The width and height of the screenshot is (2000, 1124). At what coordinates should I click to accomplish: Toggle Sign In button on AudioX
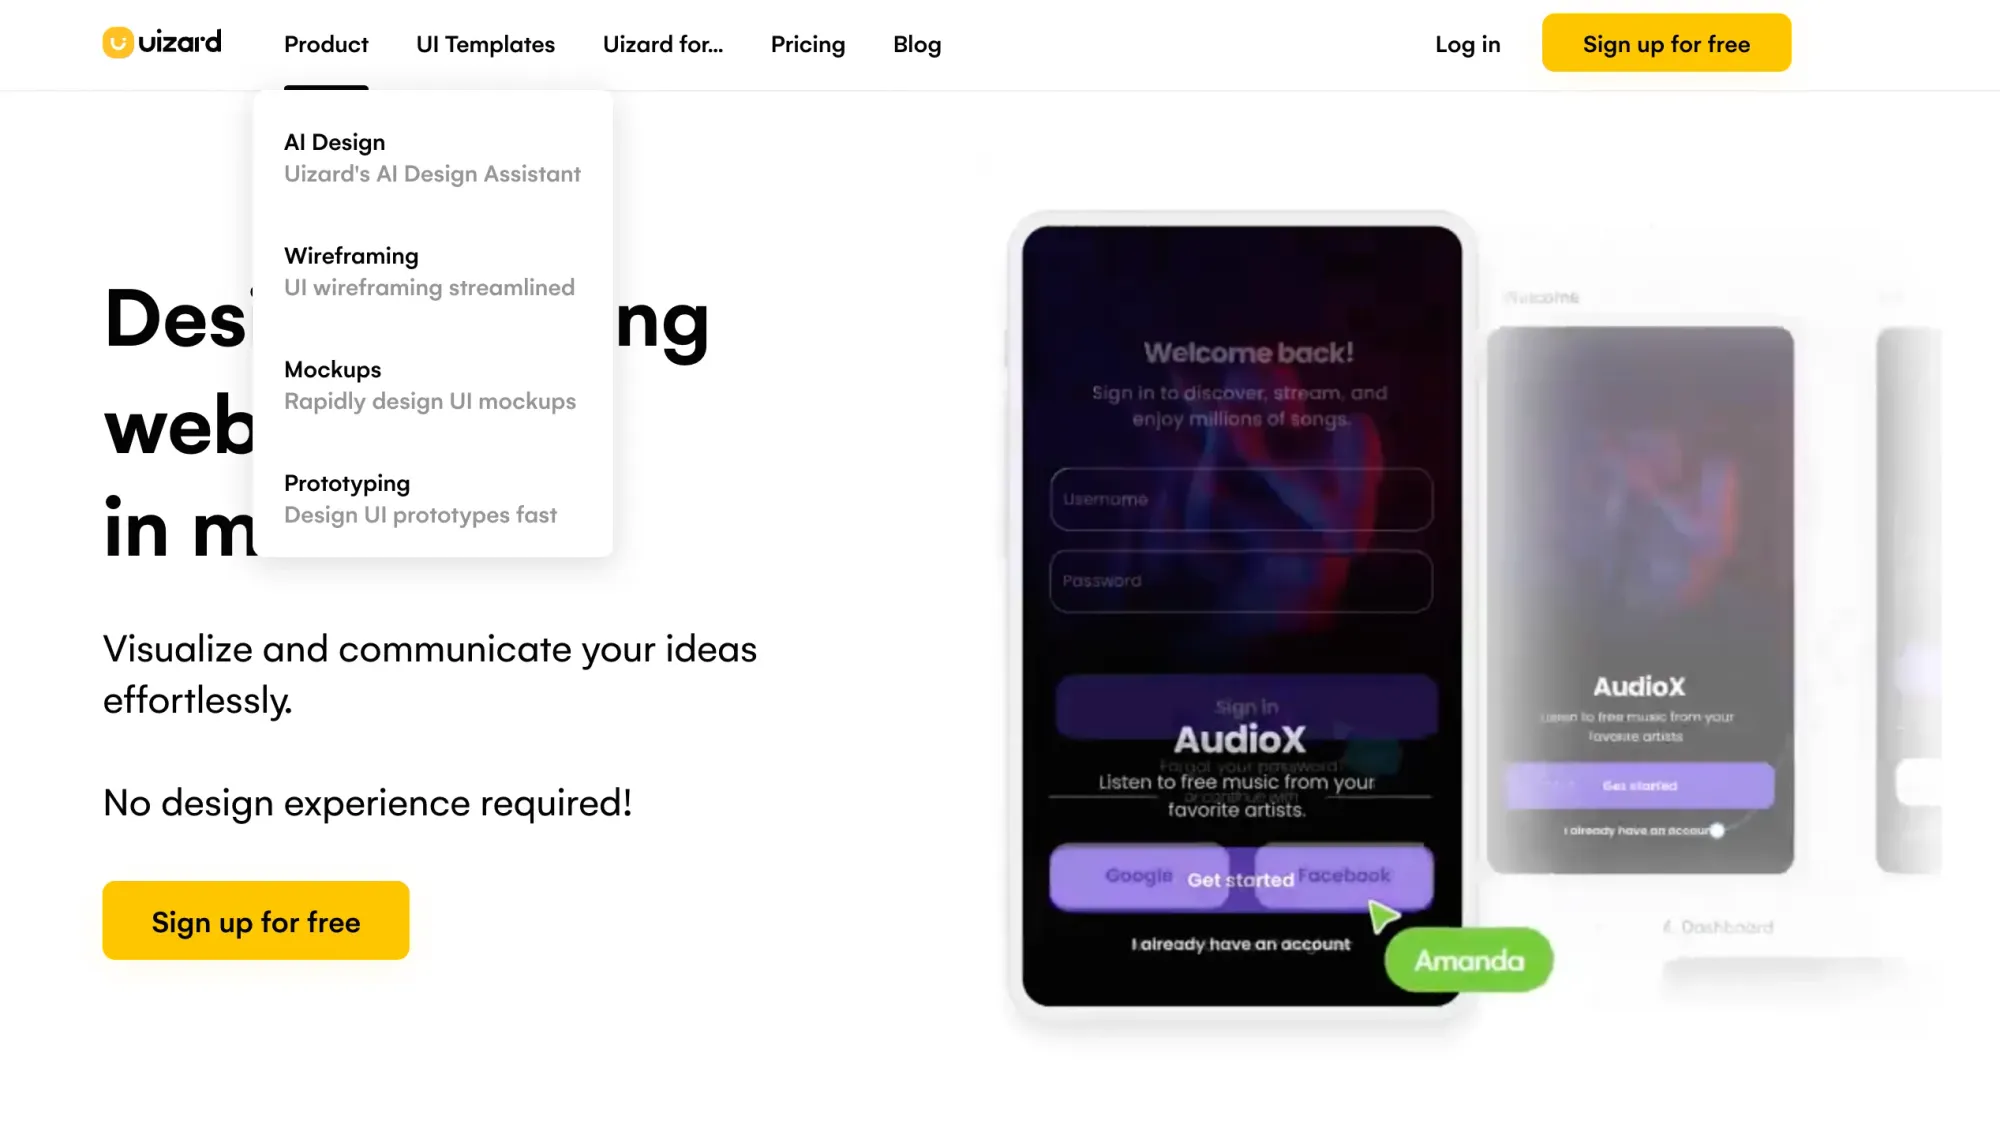(1243, 705)
